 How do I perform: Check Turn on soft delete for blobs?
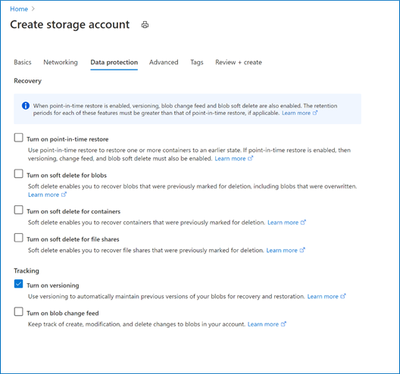click(18, 174)
